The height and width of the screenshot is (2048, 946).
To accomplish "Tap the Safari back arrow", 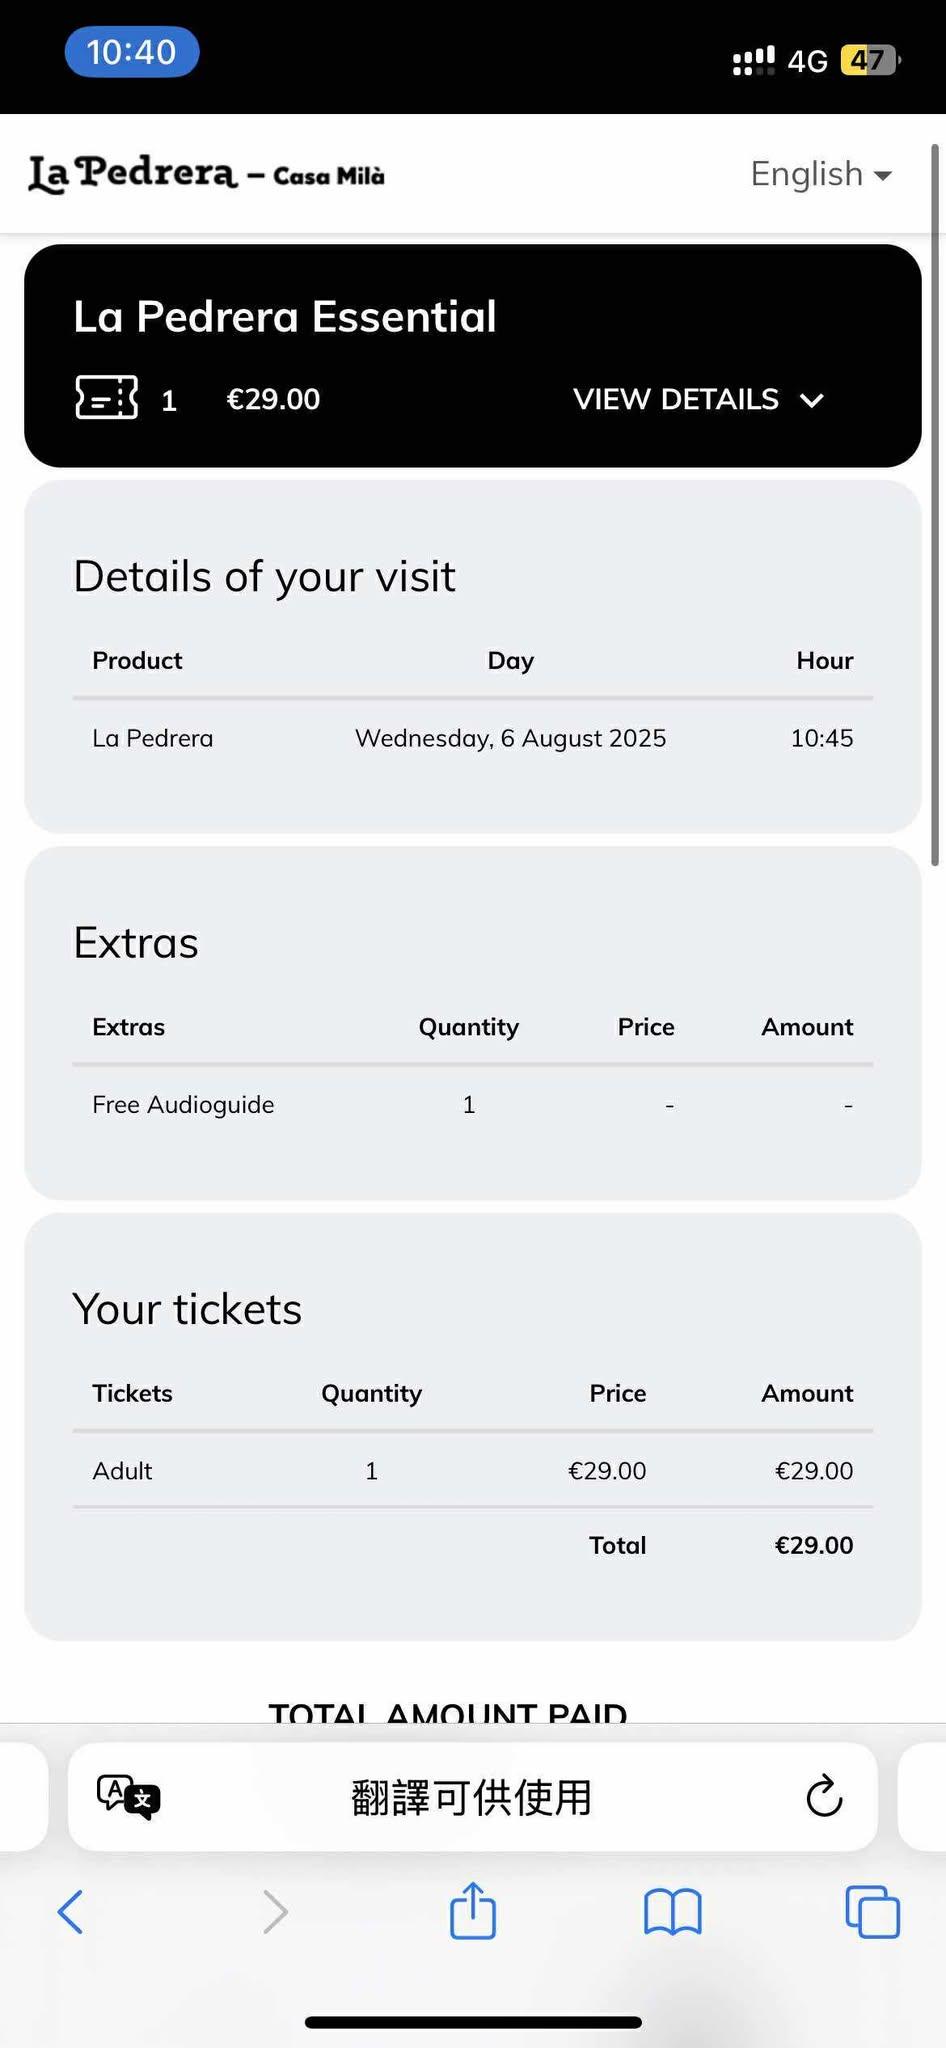I will pyautogui.click(x=71, y=1912).
